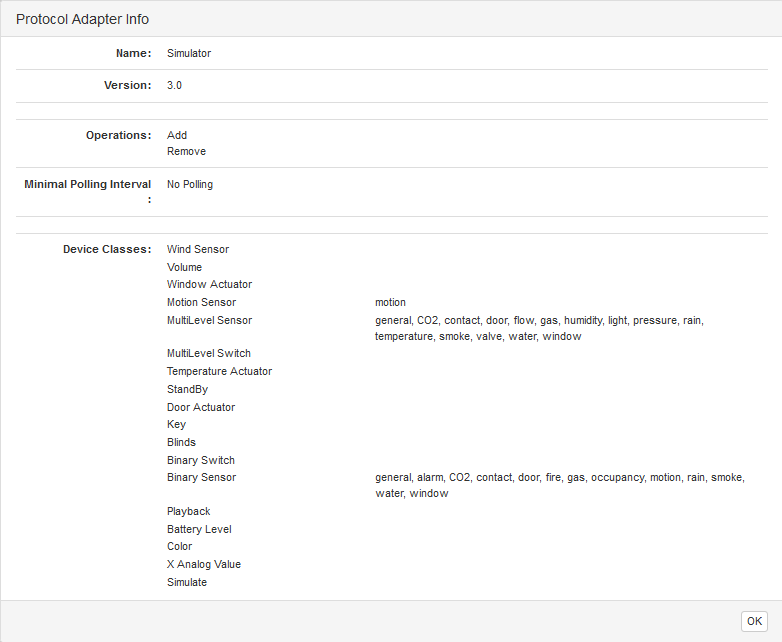Click the Volume device class
This screenshot has width=782, height=642.
coord(184,267)
